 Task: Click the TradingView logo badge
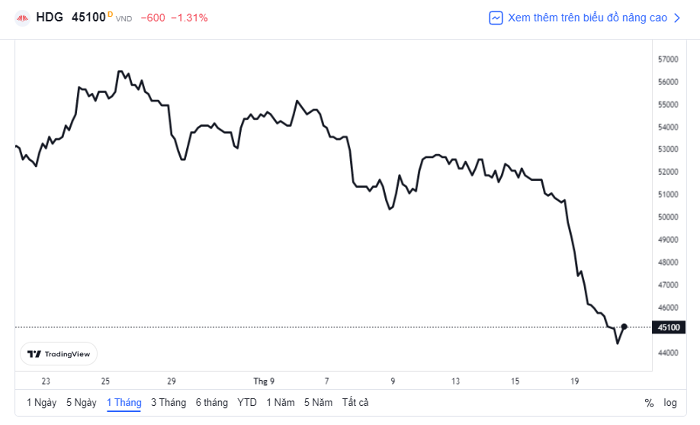coord(59,354)
